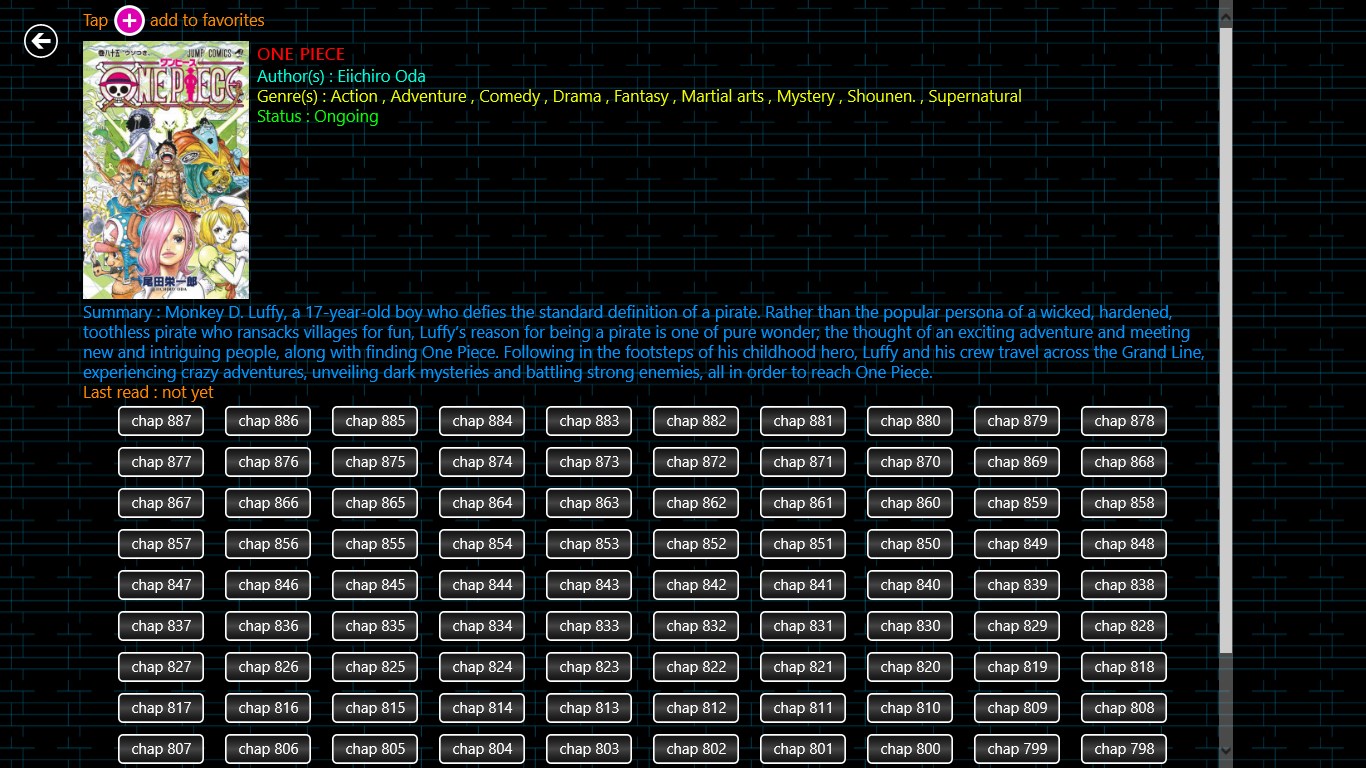Open chap 809
Screen dimensions: 1366x768
click(x=1017, y=708)
